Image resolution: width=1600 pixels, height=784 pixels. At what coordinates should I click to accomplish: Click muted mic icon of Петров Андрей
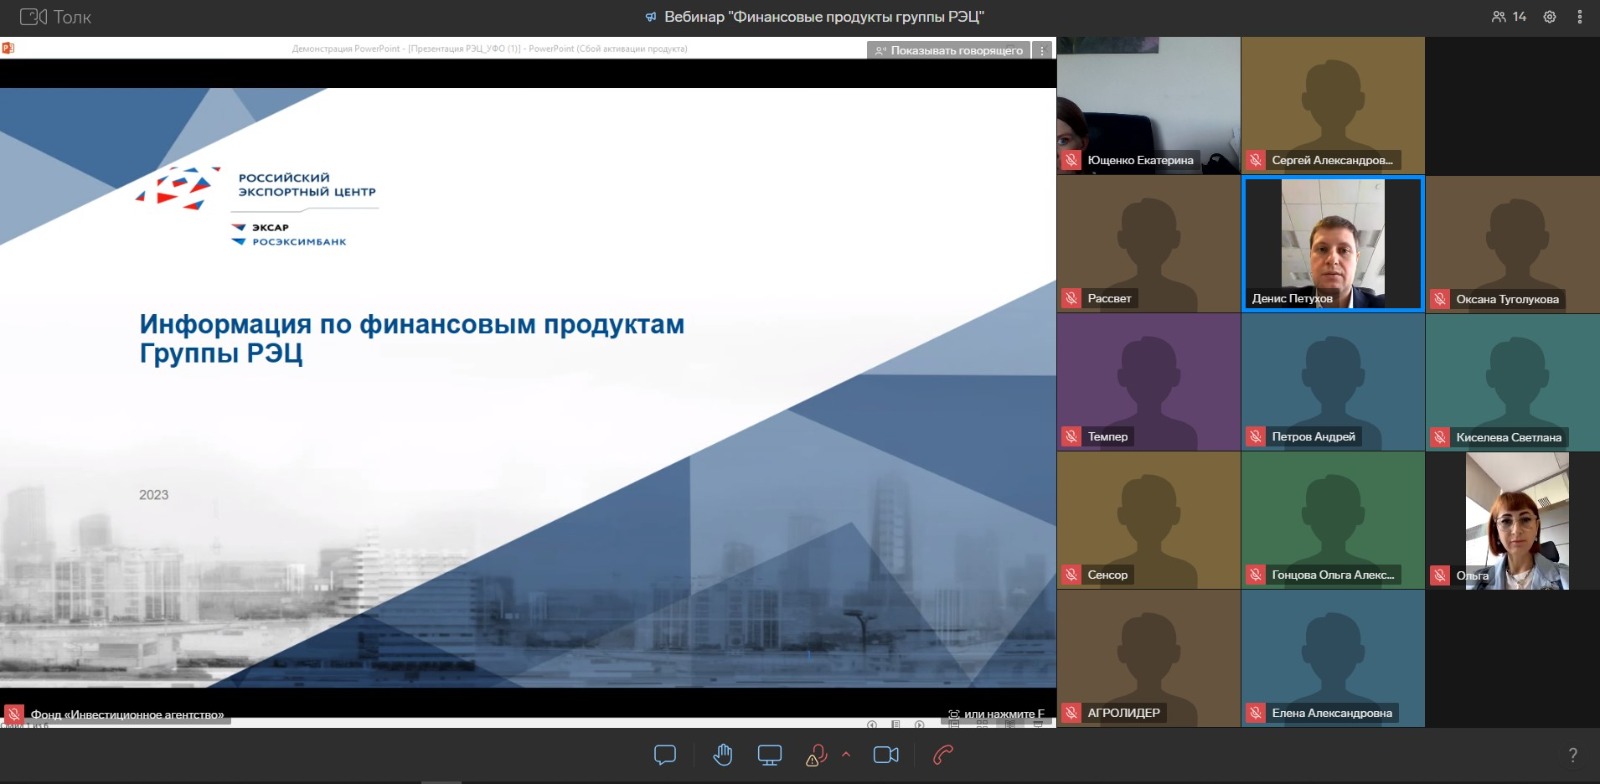pos(1255,436)
